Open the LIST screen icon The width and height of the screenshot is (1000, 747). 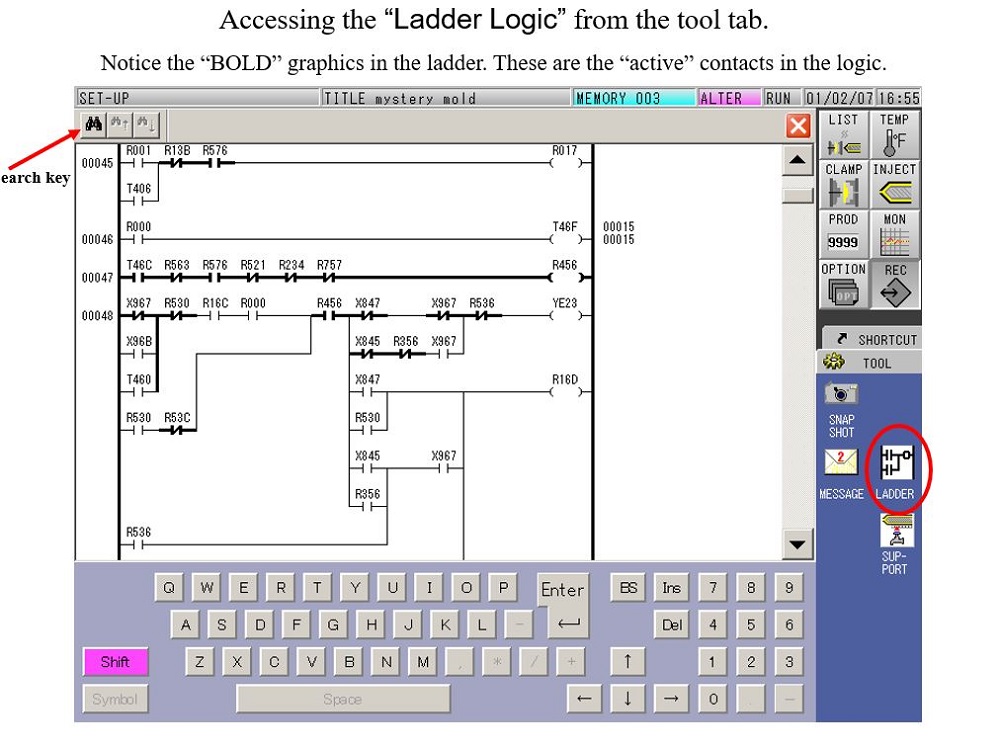coord(843,132)
